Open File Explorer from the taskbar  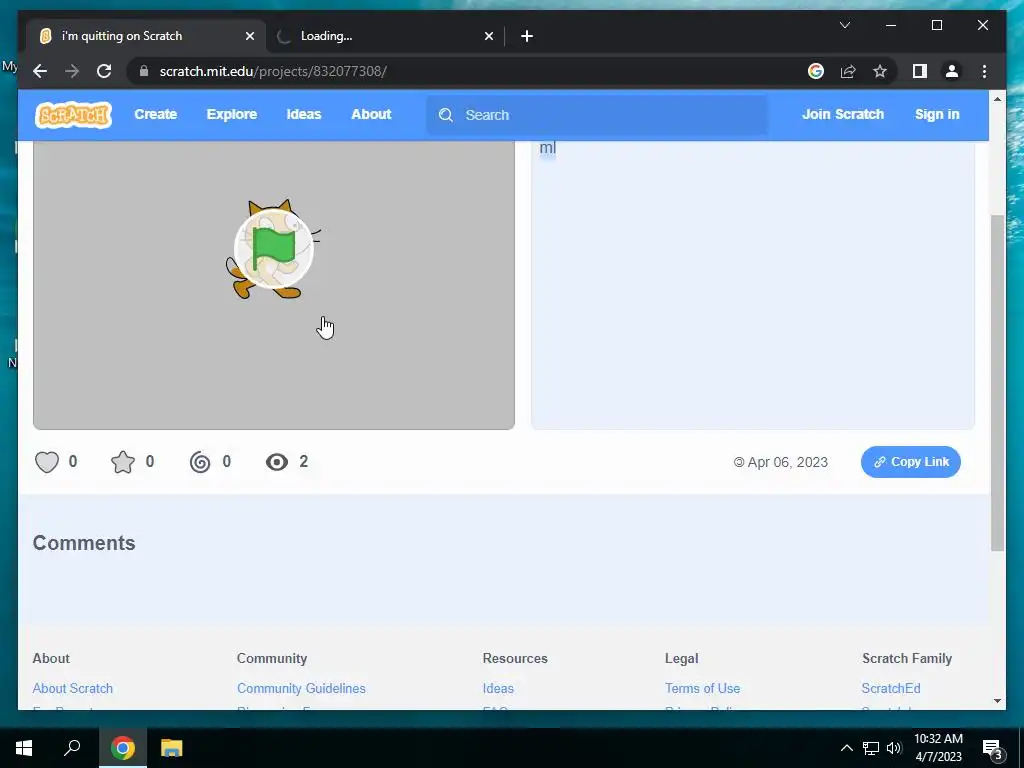[172, 748]
